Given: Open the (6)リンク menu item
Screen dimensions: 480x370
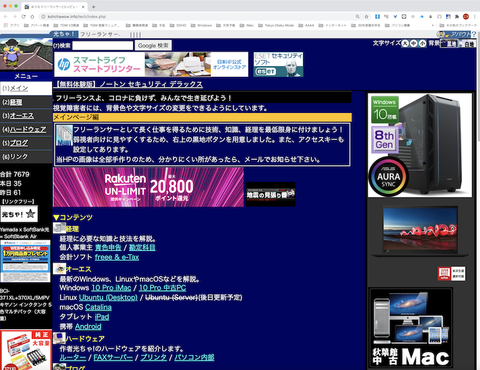Looking at the screenshot, I should (x=26, y=157).
